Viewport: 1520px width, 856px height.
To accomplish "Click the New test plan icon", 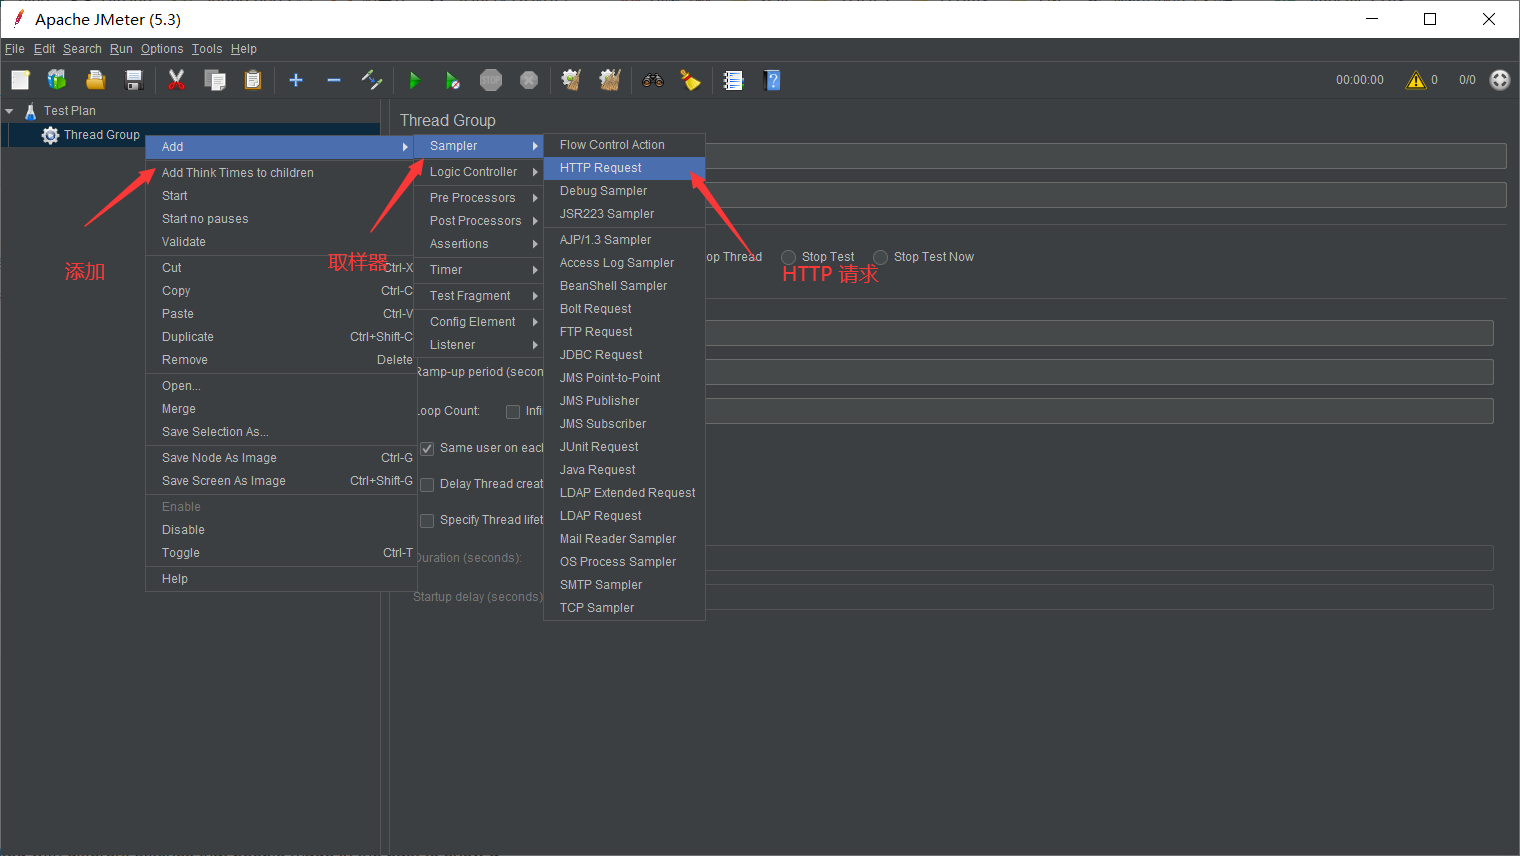I will pyautogui.click(x=20, y=80).
